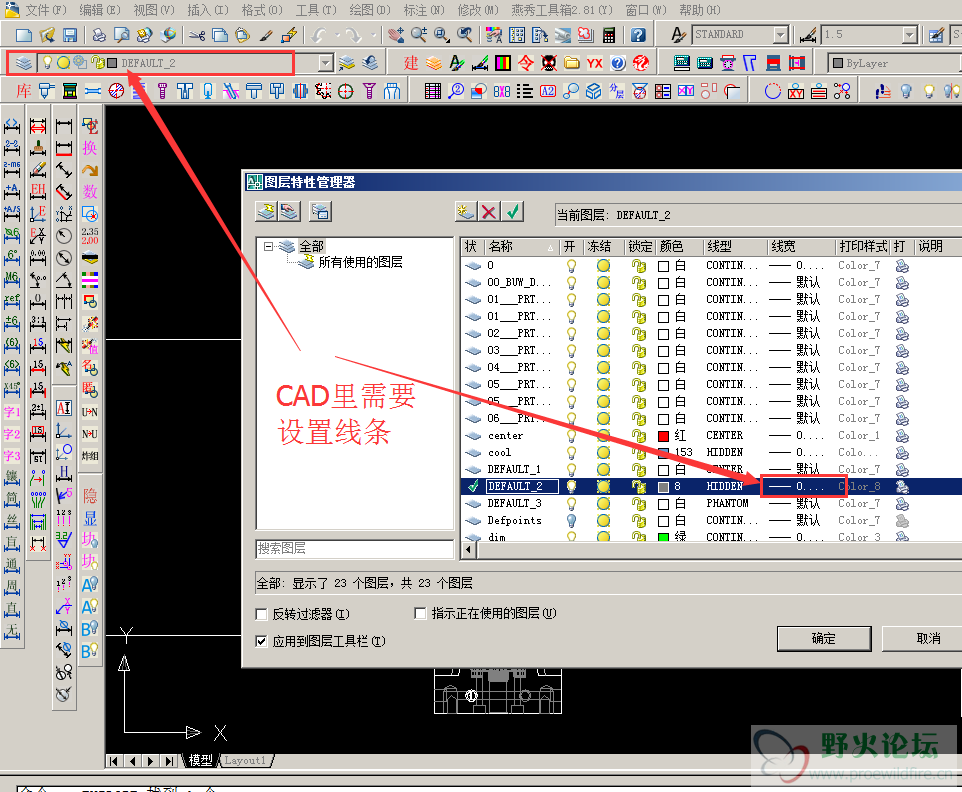
Task: Uncheck 应用到图层工具栏 checkbox
Action: tap(261, 641)
